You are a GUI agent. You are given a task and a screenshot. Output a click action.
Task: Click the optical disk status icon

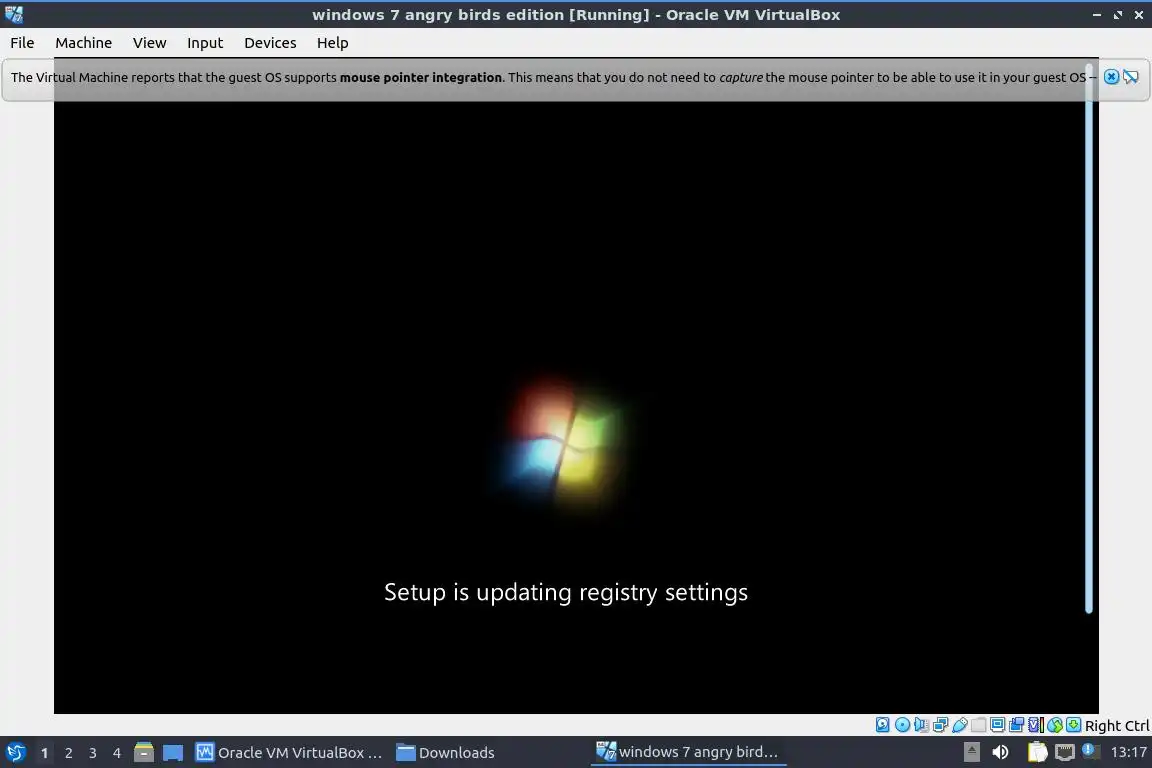pyautogui.click(x=902, y=725)
